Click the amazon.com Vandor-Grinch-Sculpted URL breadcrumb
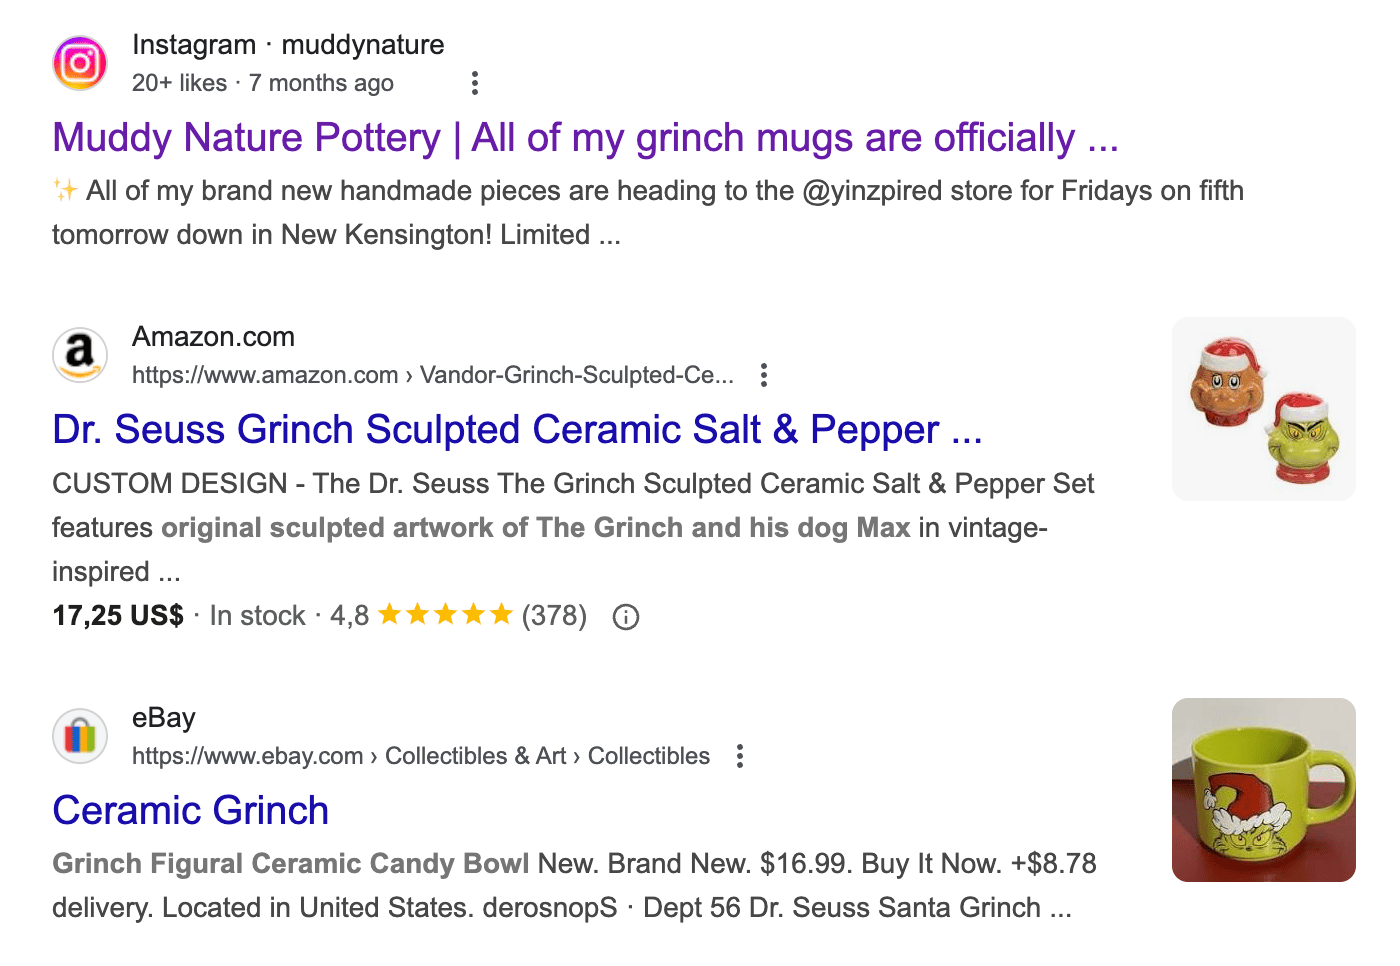Screen dimensions: 1400x966 432,375
